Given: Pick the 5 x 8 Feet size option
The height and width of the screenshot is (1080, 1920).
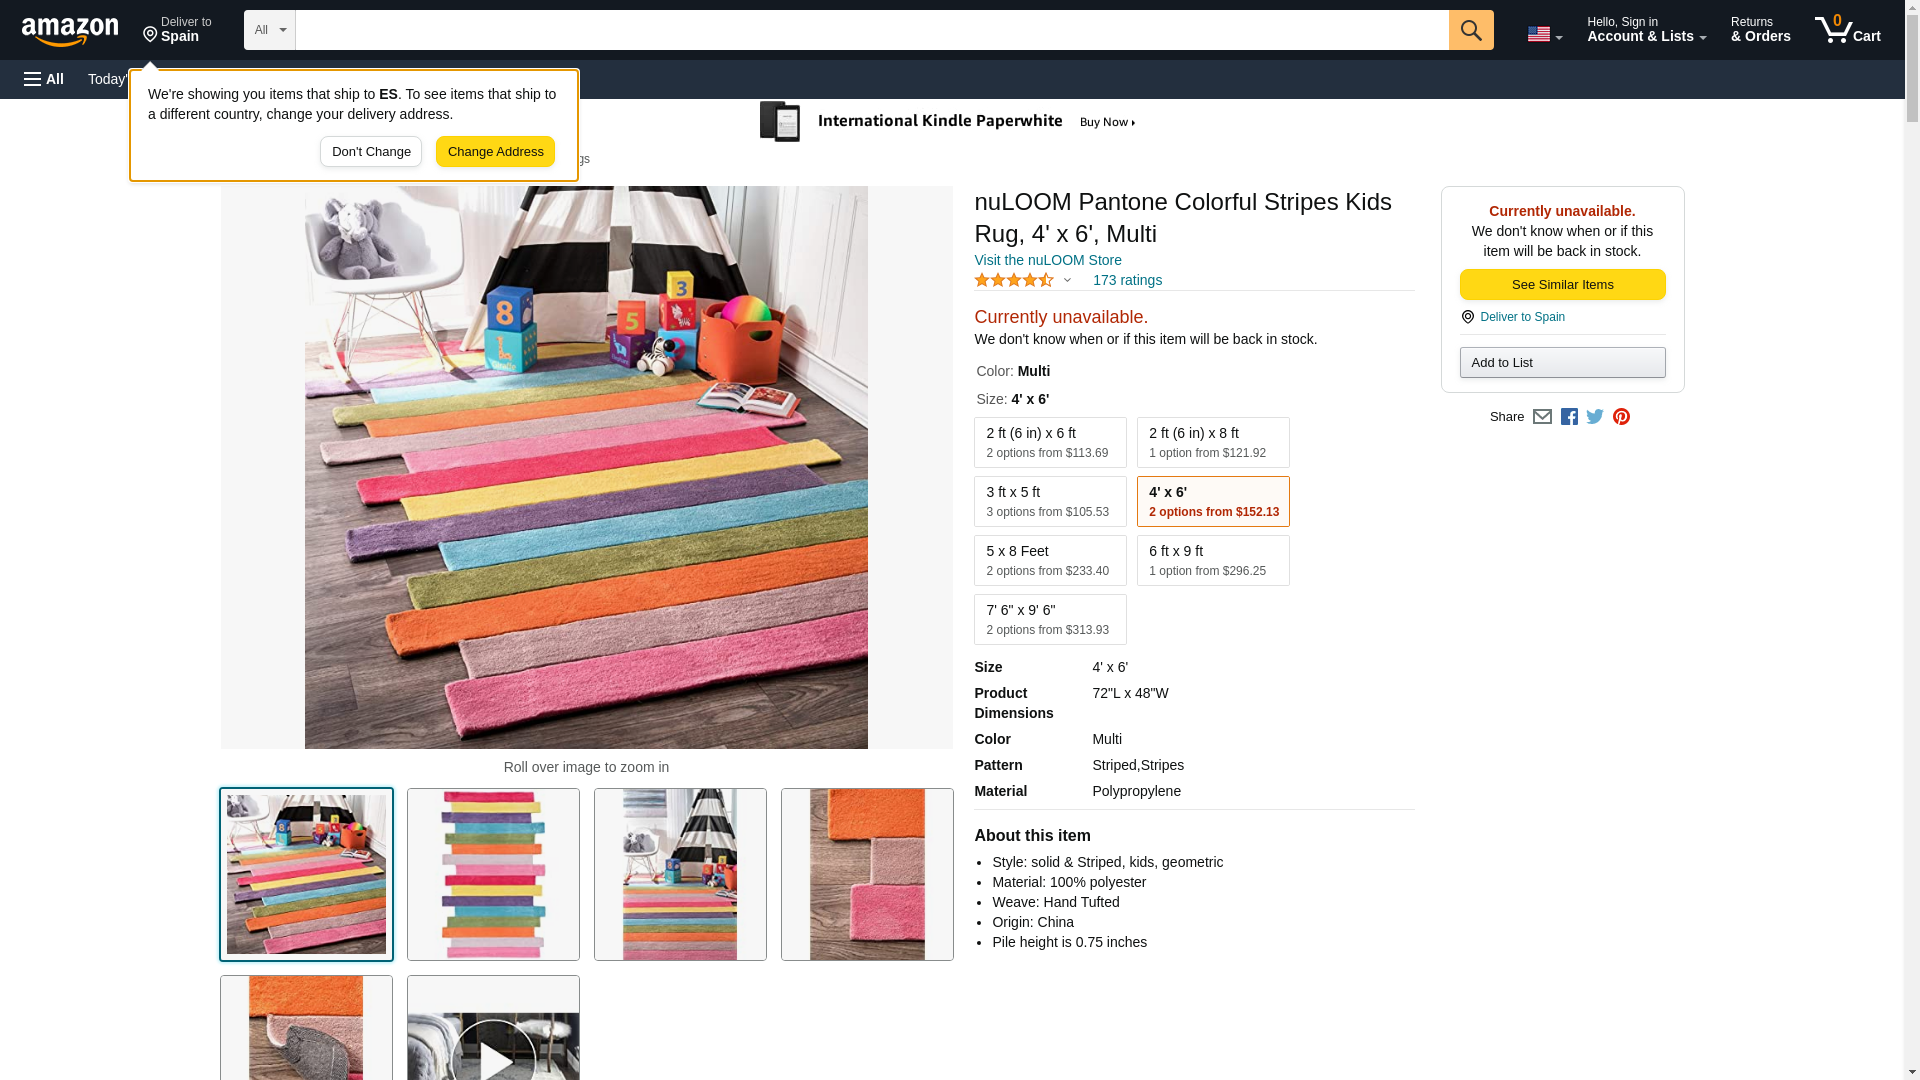Looking at the screenshot, I should pyautogui.click(x=1050, y=560).
